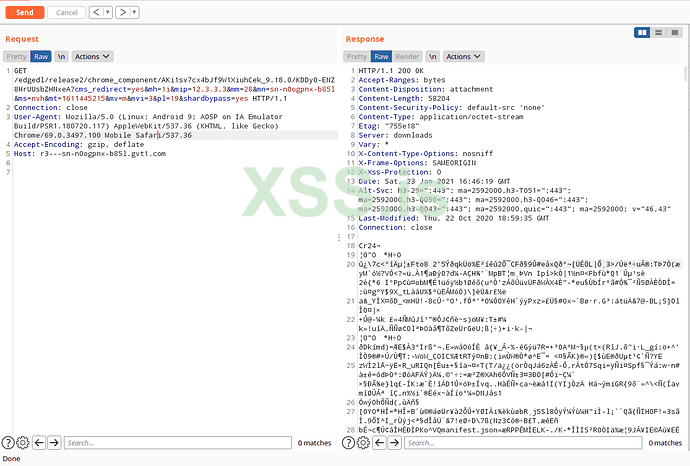Click the Host header line in request
Image resolution: width=690 pixels, height=466 pixels.
[90, 154]
